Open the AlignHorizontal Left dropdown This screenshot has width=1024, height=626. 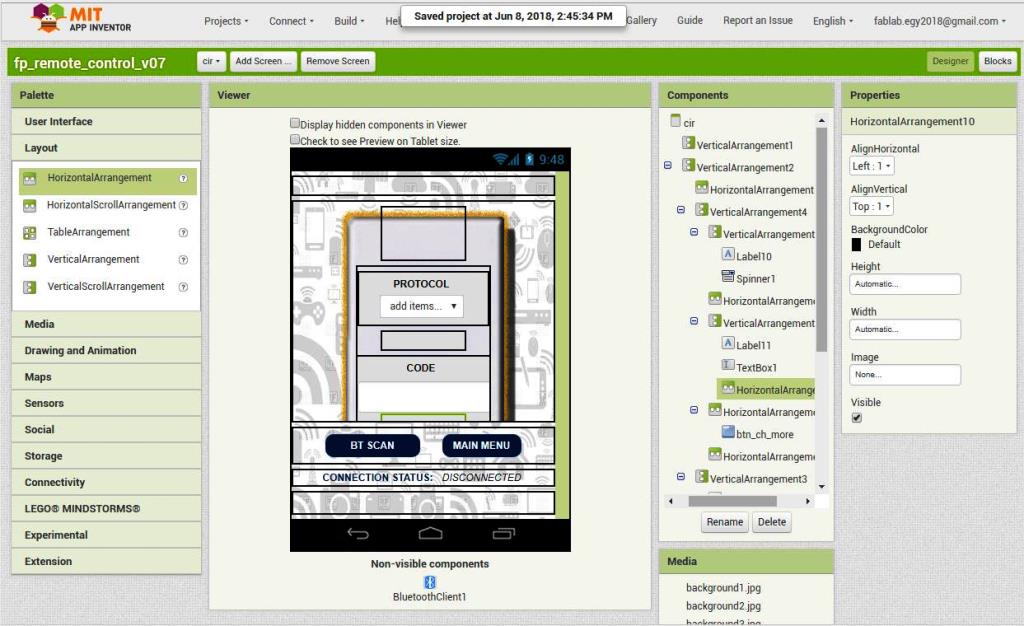pos(871,166)
